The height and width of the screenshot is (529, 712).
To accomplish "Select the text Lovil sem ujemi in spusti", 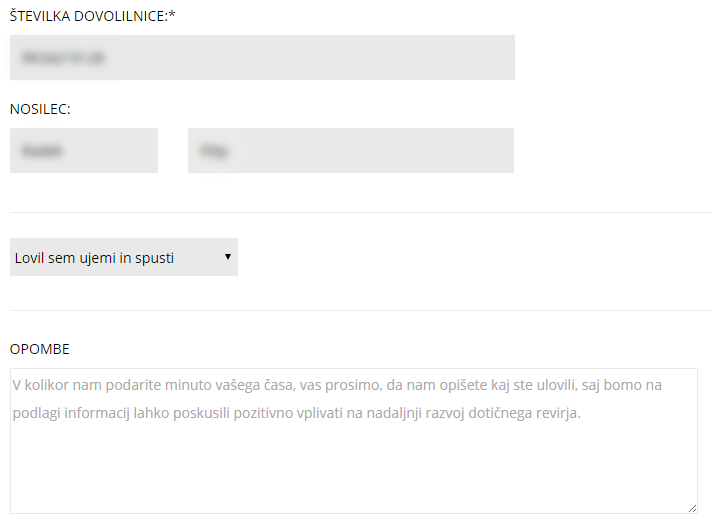I will [94, 258].
